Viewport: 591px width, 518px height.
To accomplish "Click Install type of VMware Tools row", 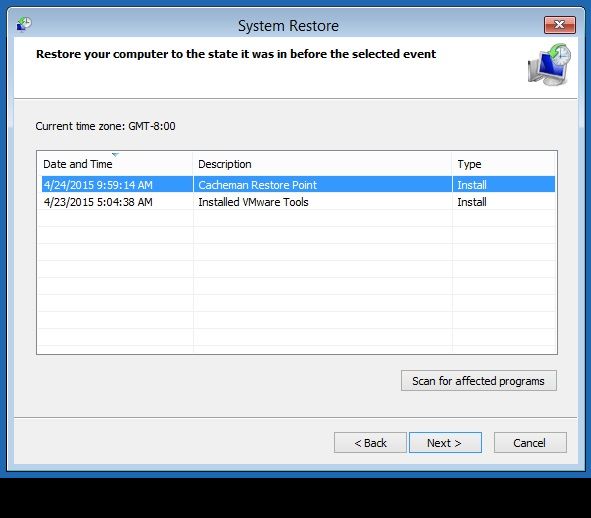I will pyautogui.click(x=472, y=202).
